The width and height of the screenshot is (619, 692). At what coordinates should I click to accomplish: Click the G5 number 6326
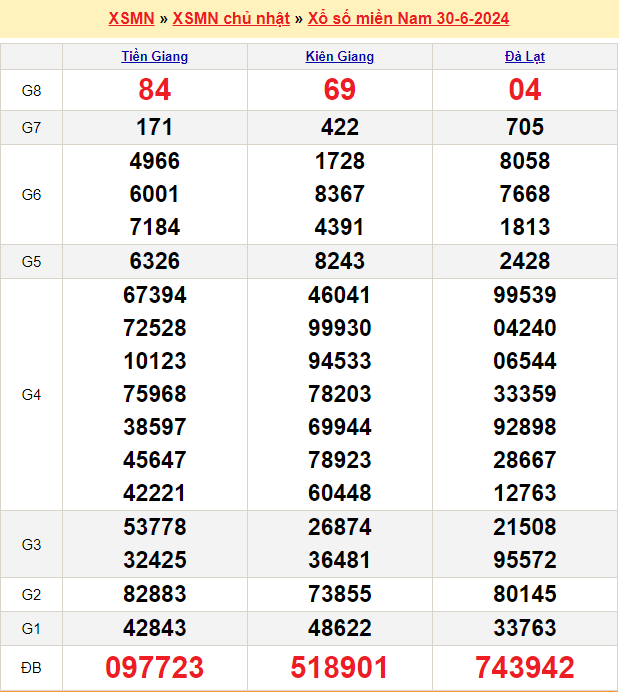tap(155, 261)
